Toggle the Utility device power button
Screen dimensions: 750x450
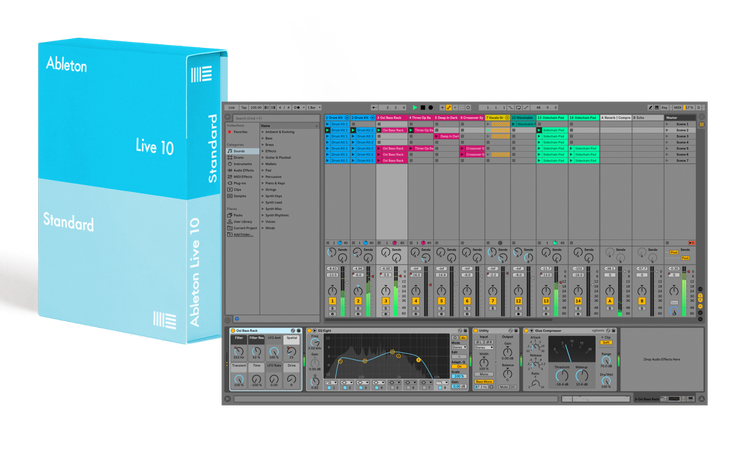pyautogui.click(x=476, y=330)
